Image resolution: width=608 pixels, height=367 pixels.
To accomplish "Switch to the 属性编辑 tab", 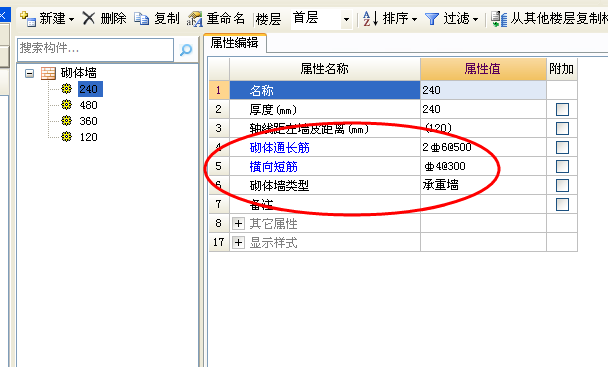I will pyautogui.click(x=235, y=43).
